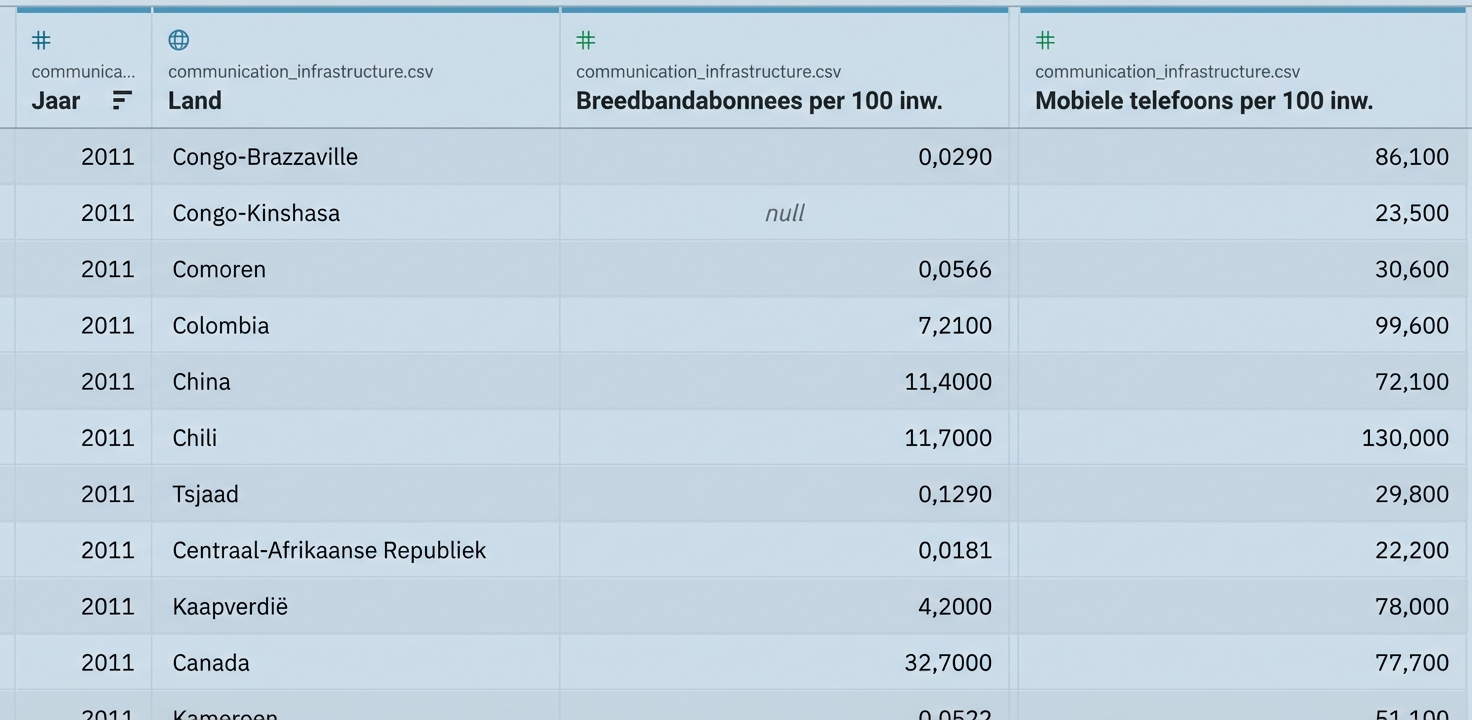Click the numeric type icon above Jaar
Viewport: 1472px width, 720px height.
coord(40,40)
